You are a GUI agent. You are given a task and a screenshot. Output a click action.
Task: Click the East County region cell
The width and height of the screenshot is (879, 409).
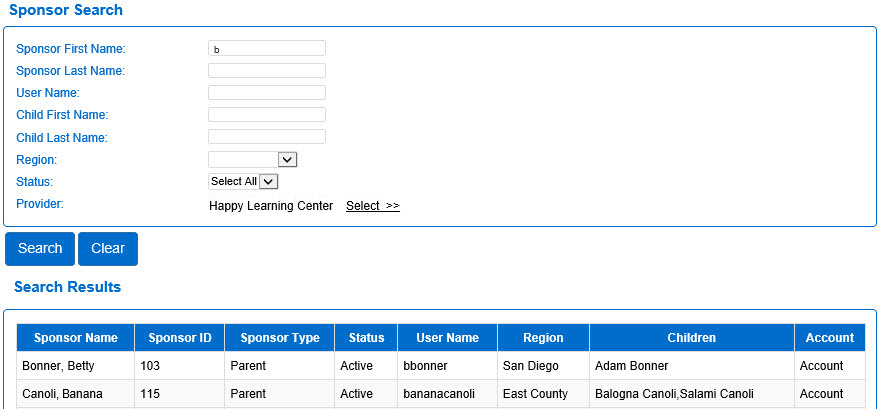[x=543, y=394]
